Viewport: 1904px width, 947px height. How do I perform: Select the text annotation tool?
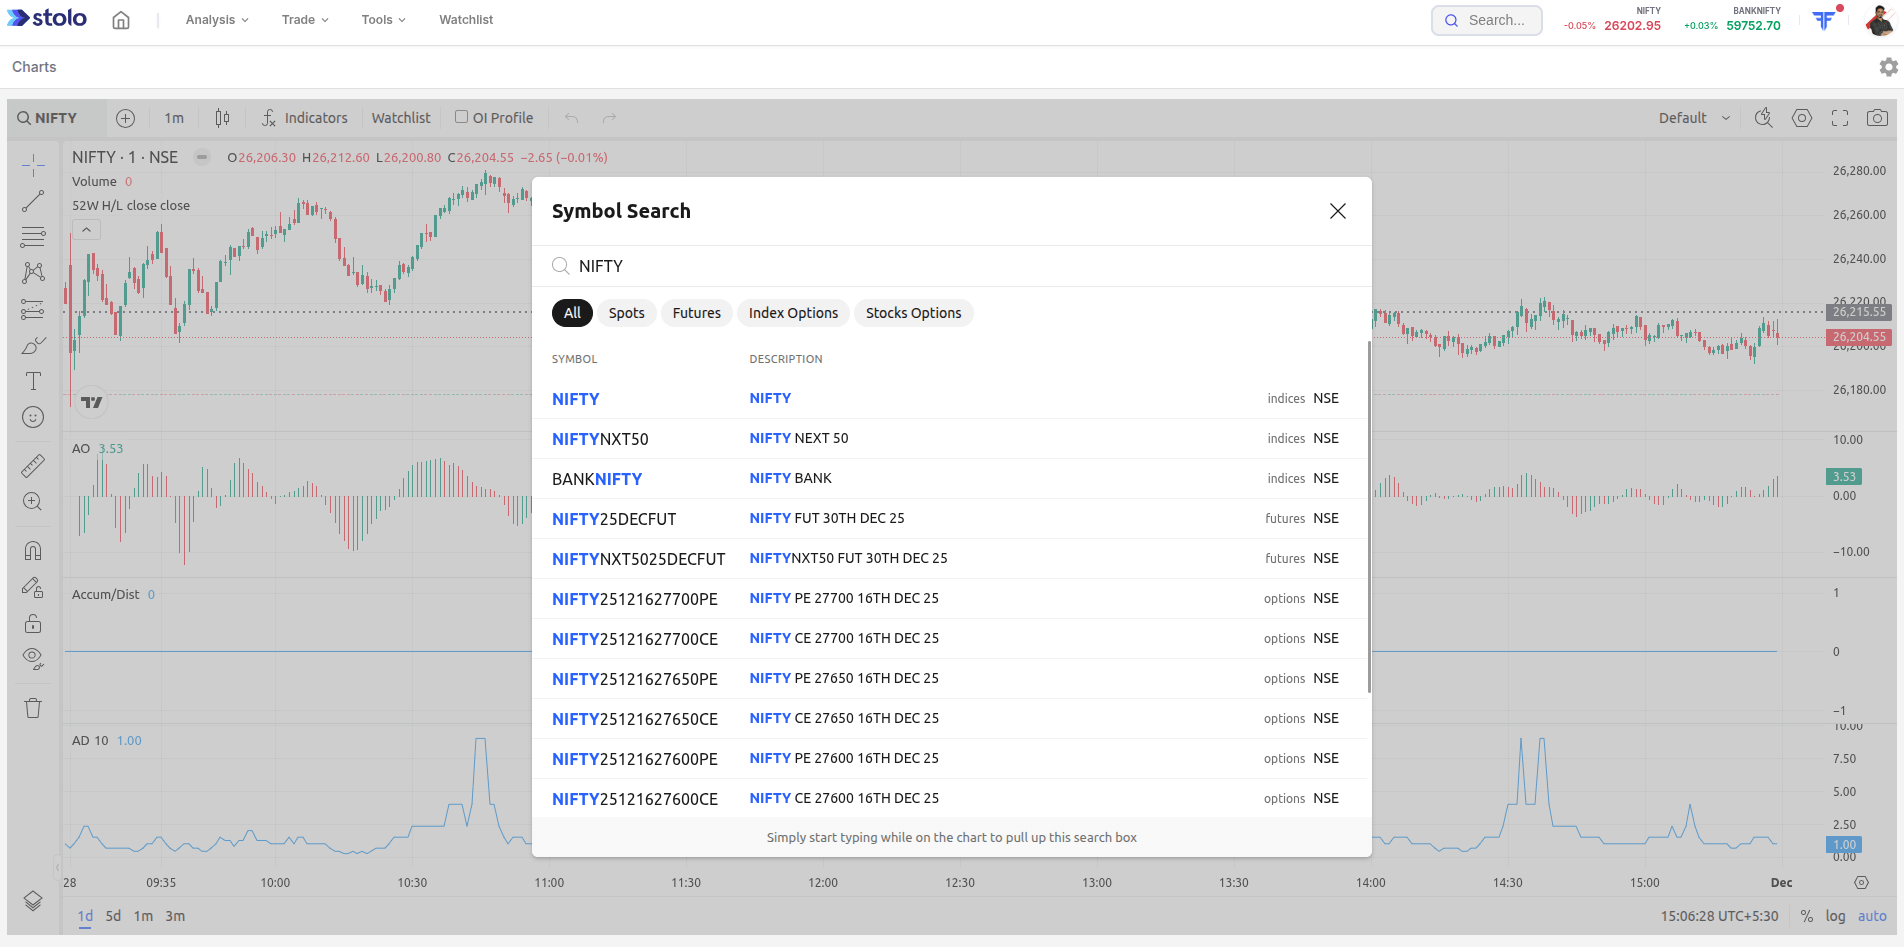33,381
